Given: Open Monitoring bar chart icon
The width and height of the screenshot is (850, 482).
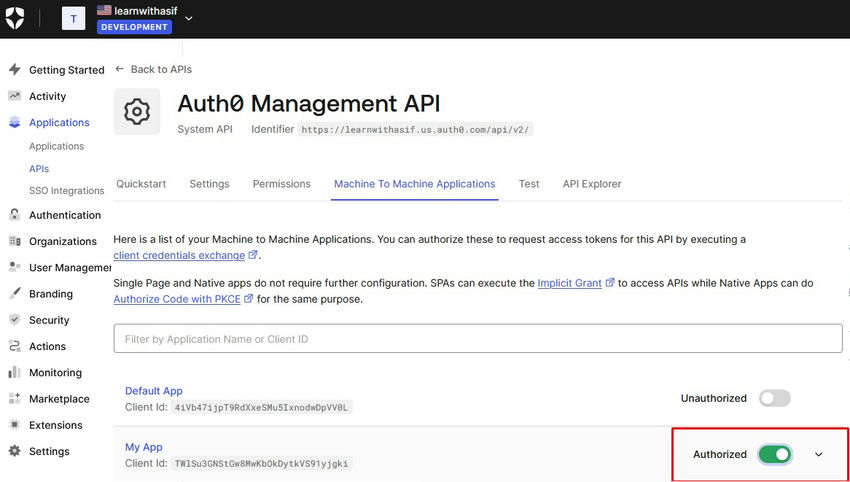Looking at the screenshot, I should pyautogui.click(x=15, y=372).
